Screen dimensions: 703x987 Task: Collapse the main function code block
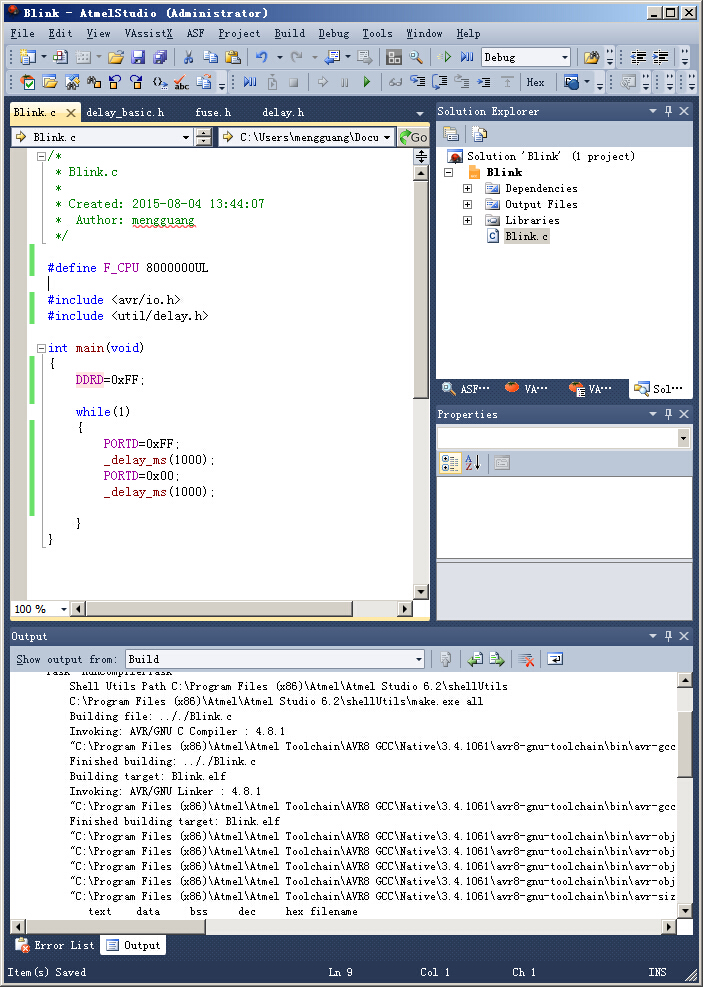(41, 347)
